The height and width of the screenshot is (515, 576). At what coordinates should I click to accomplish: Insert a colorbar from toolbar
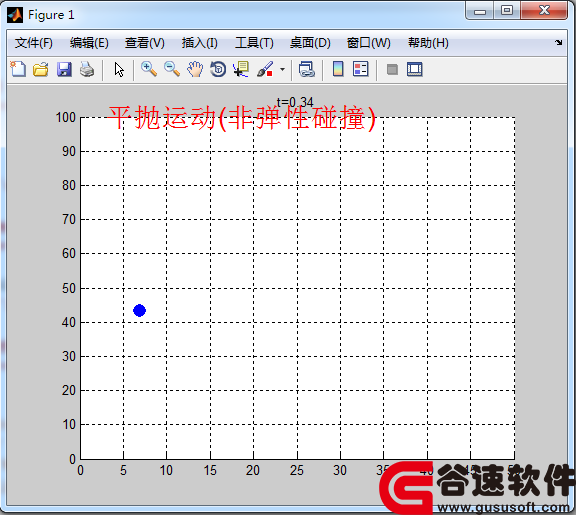pyautogui.click(x=338, y=69)
